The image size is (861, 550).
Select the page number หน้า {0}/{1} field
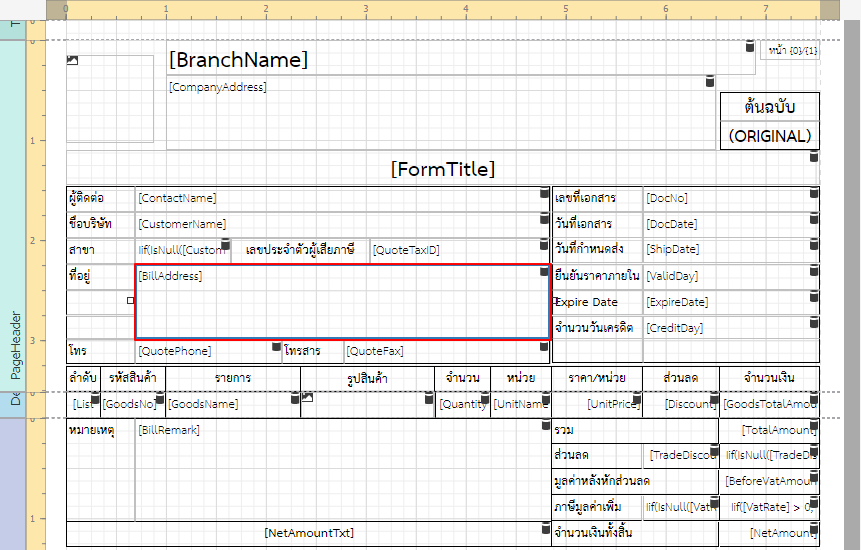click(790, 50)
